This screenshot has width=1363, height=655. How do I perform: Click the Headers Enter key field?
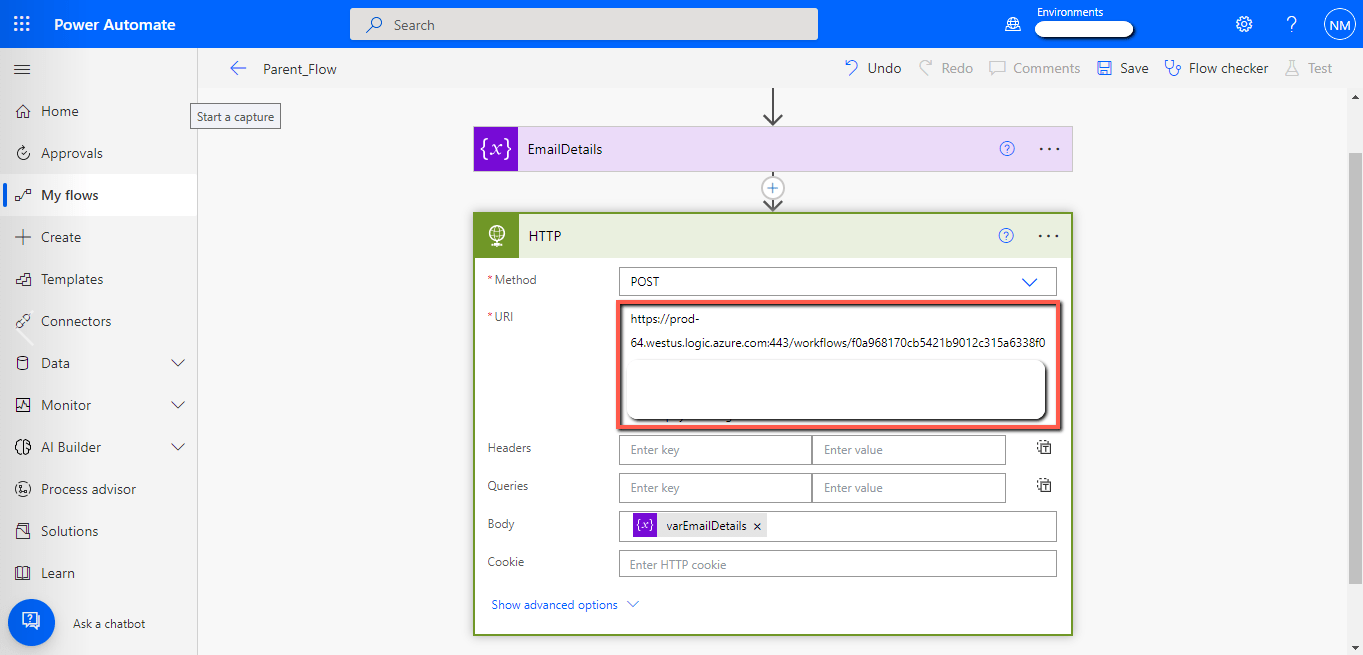(715, 450)
